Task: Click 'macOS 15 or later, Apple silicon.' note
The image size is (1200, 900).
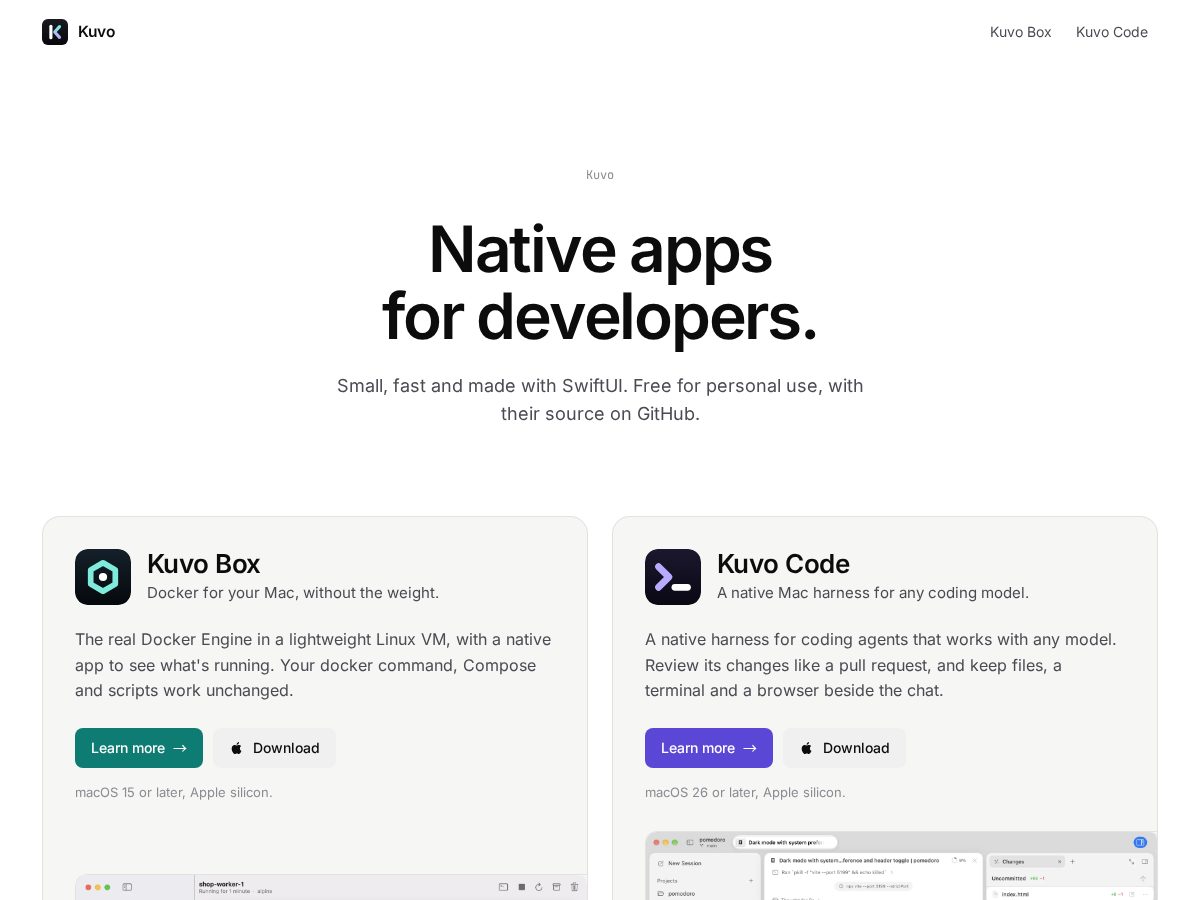Action: (174, 792)
